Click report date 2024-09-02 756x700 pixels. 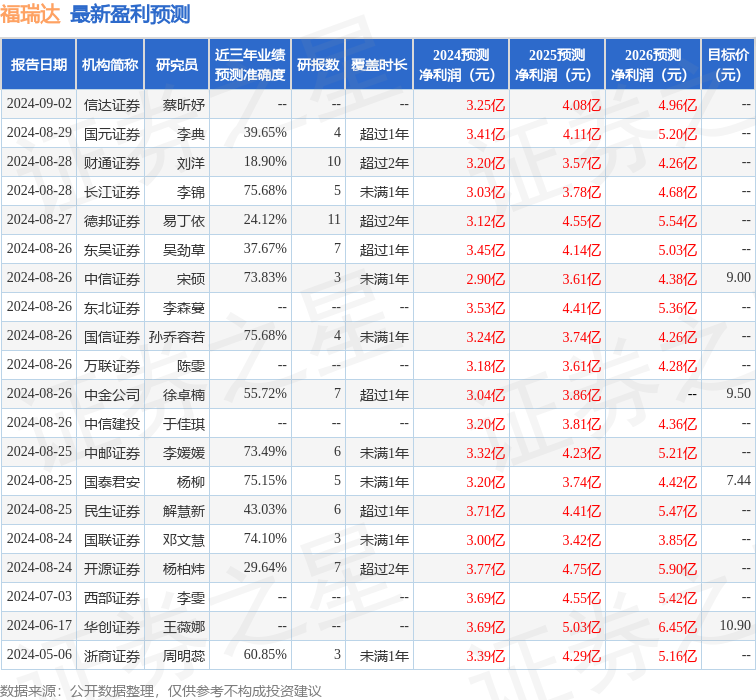[39, 104]
